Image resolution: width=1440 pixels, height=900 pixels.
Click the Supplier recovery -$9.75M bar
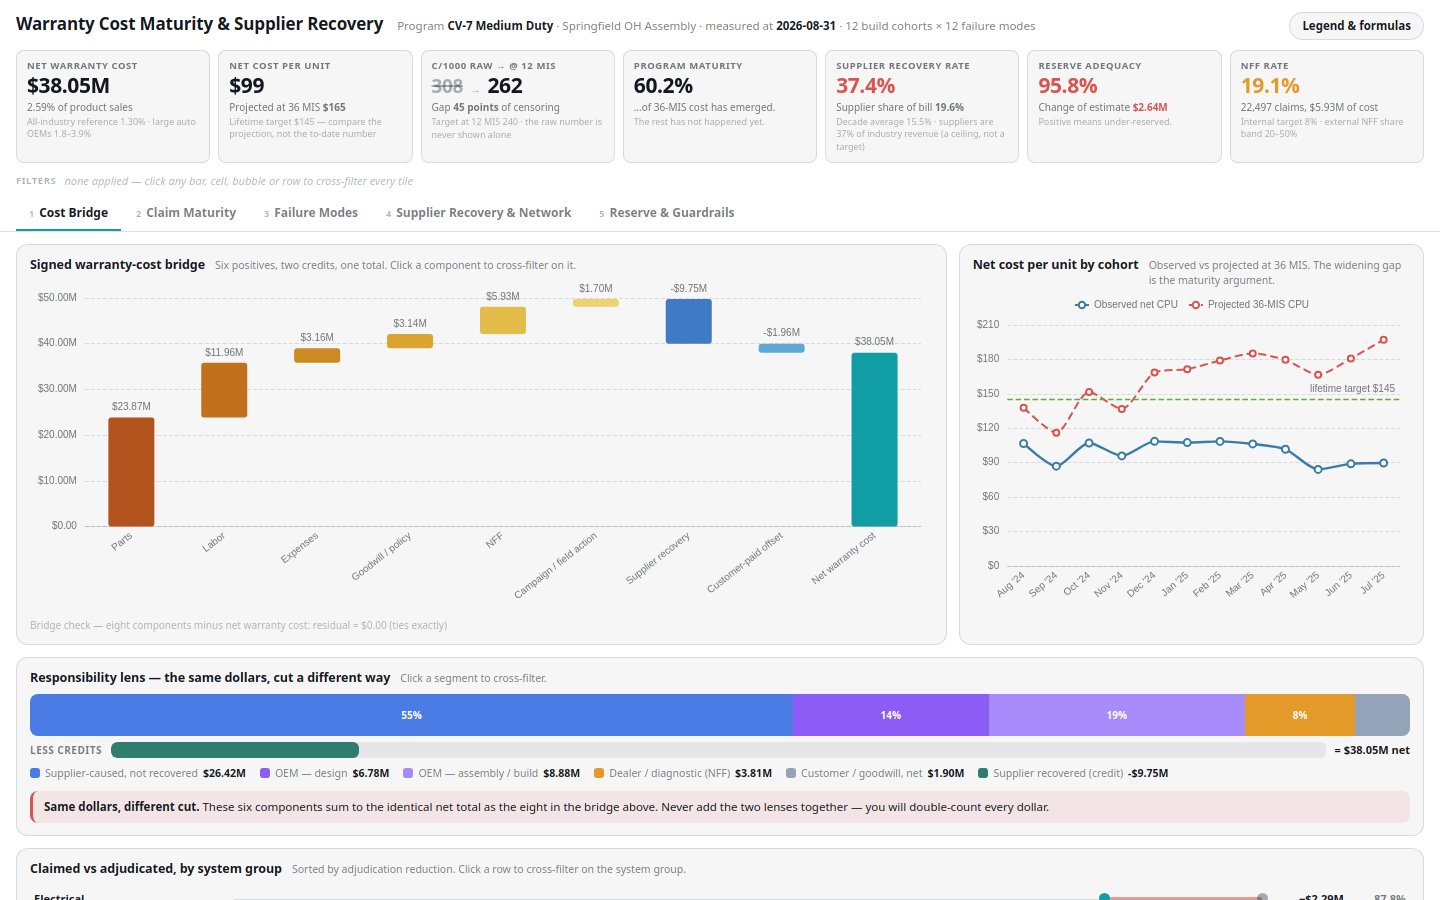tap(689, 321)
